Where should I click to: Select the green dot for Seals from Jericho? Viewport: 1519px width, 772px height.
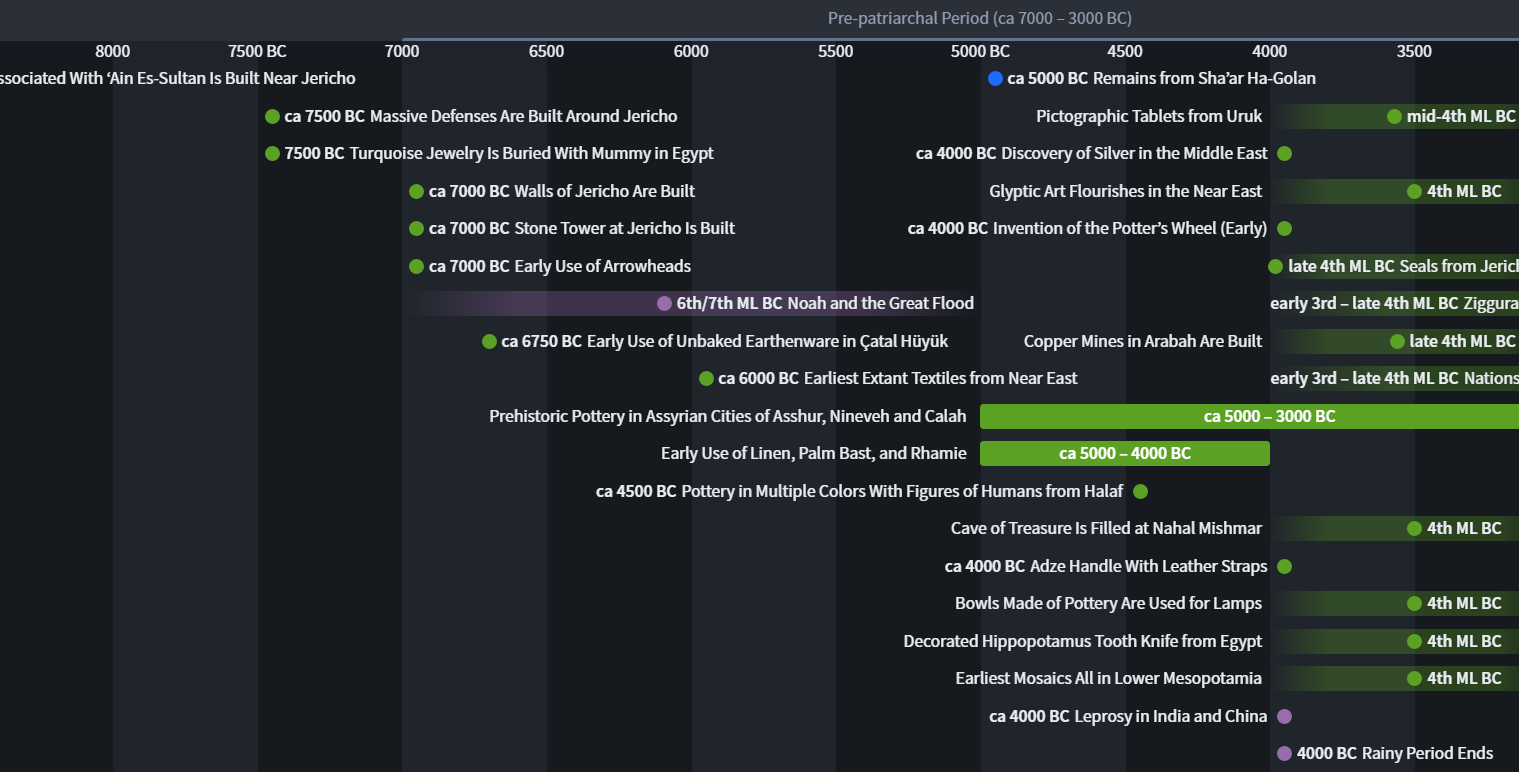click(x=1275, y=266)
